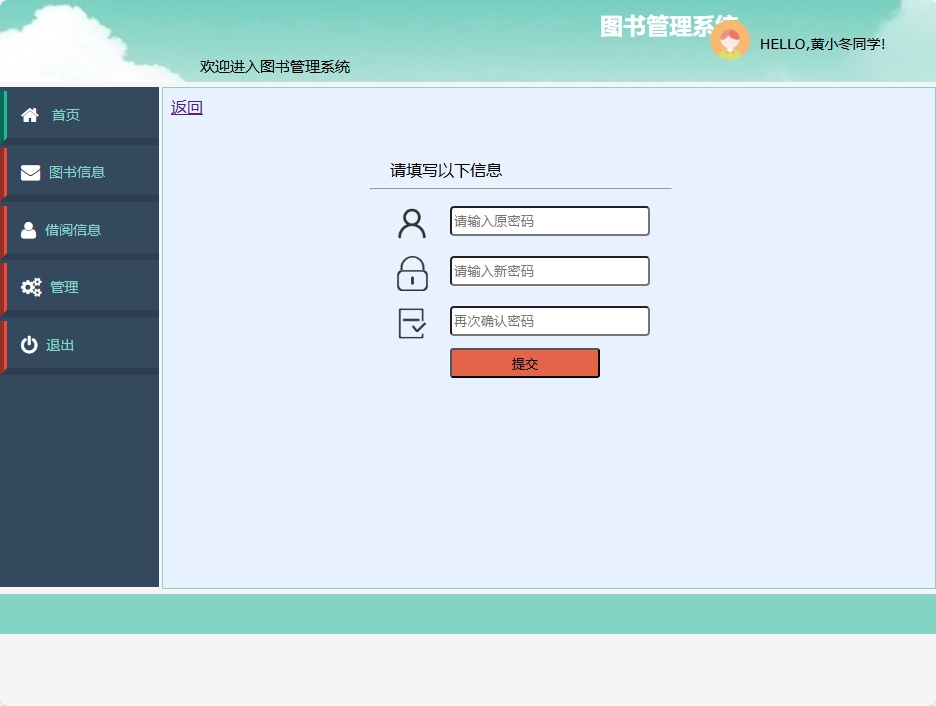Click the 图书管理系统 header title

pos(668,23)
